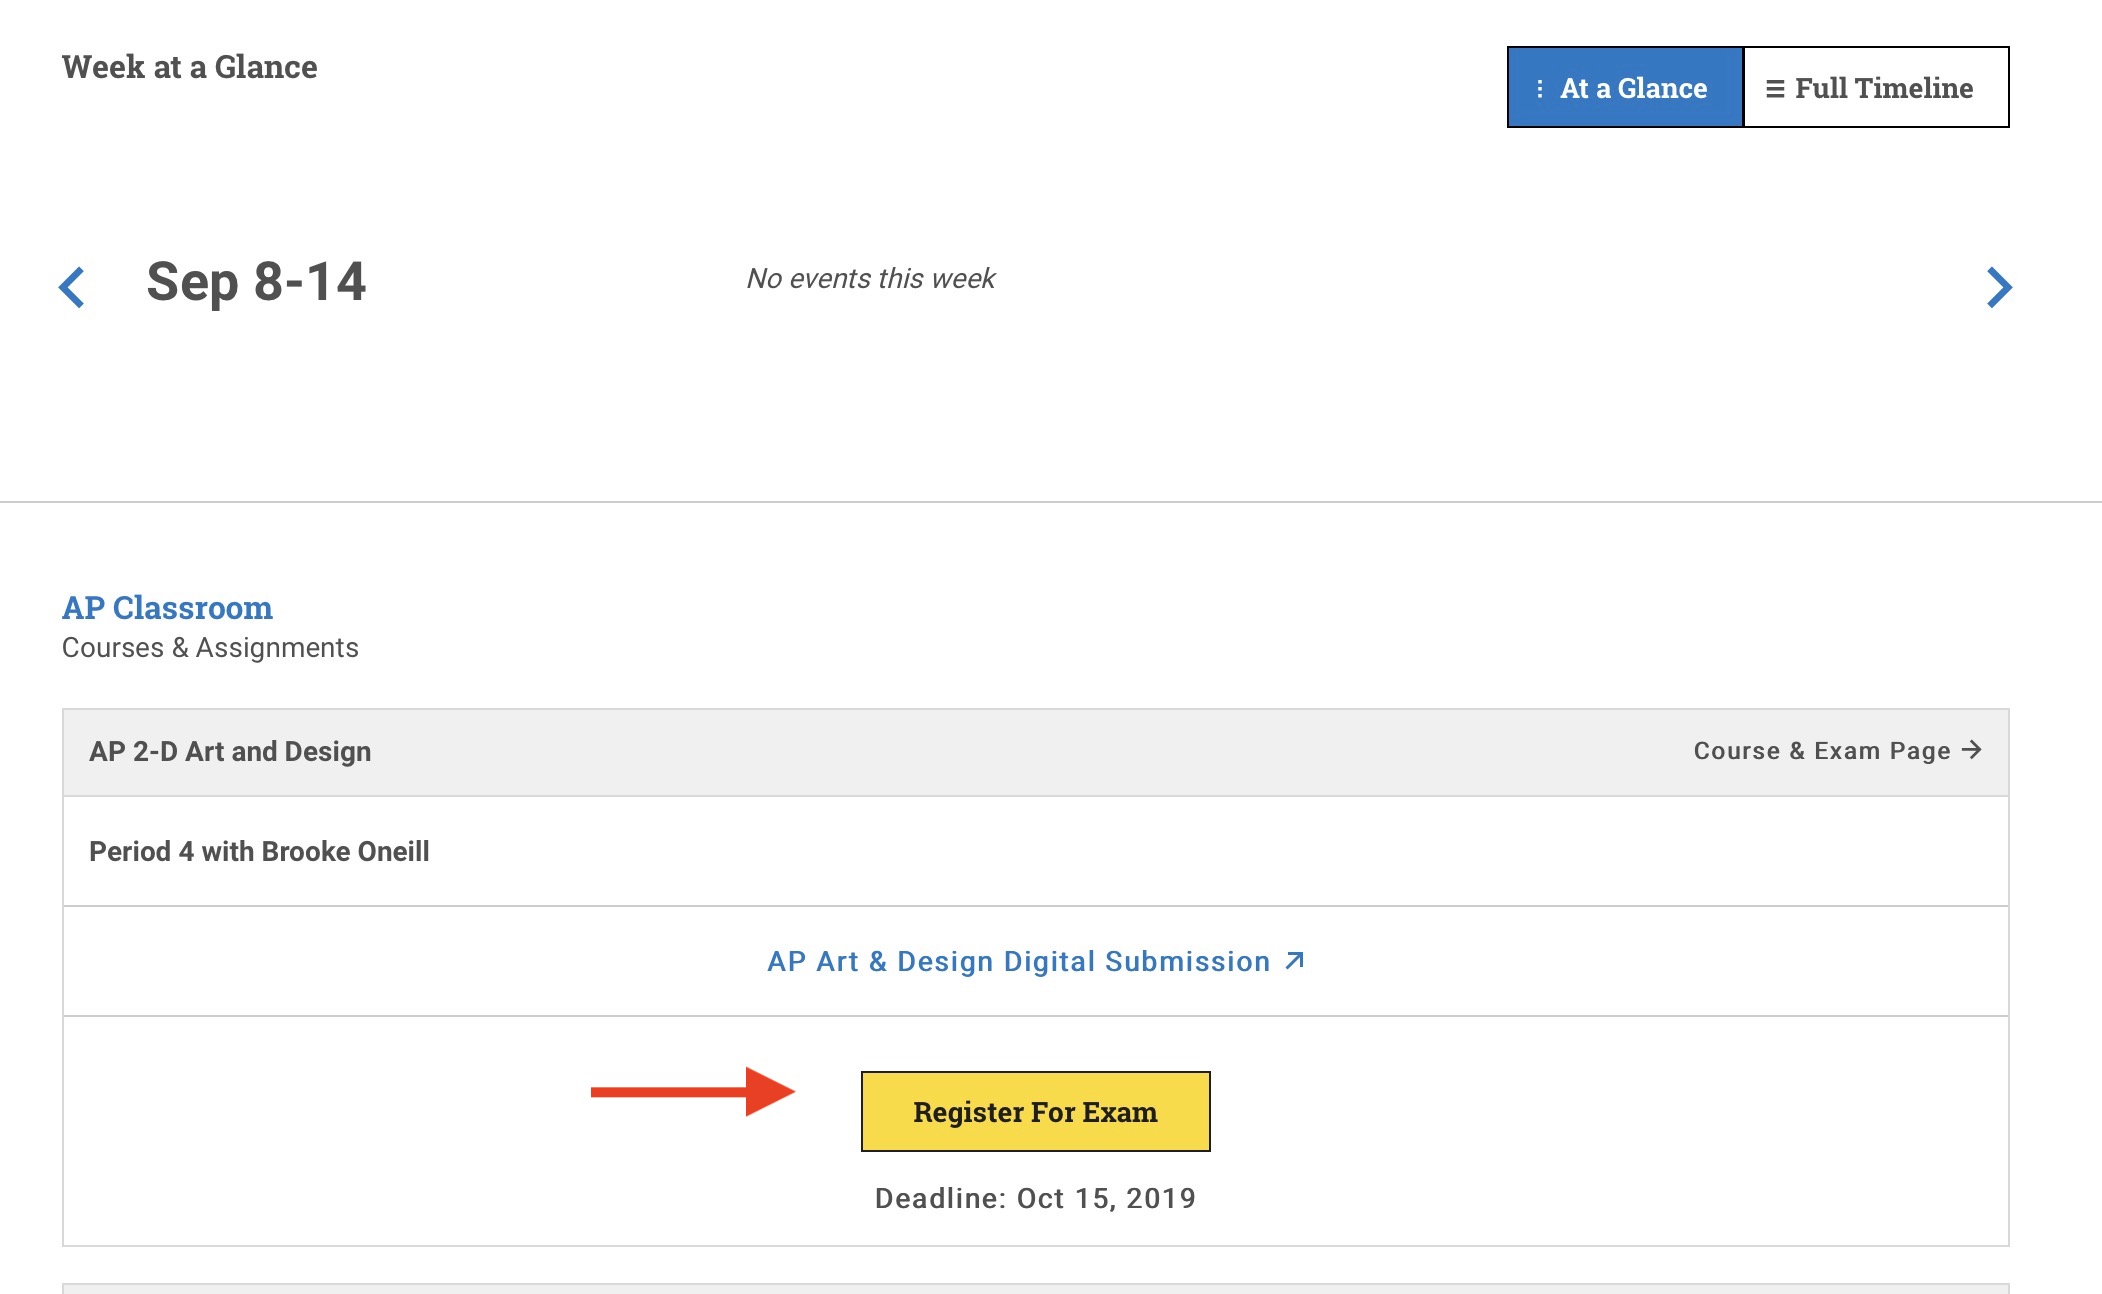
Task: Click the dotted list icon in At a Glance
Action: (1539, 88)
